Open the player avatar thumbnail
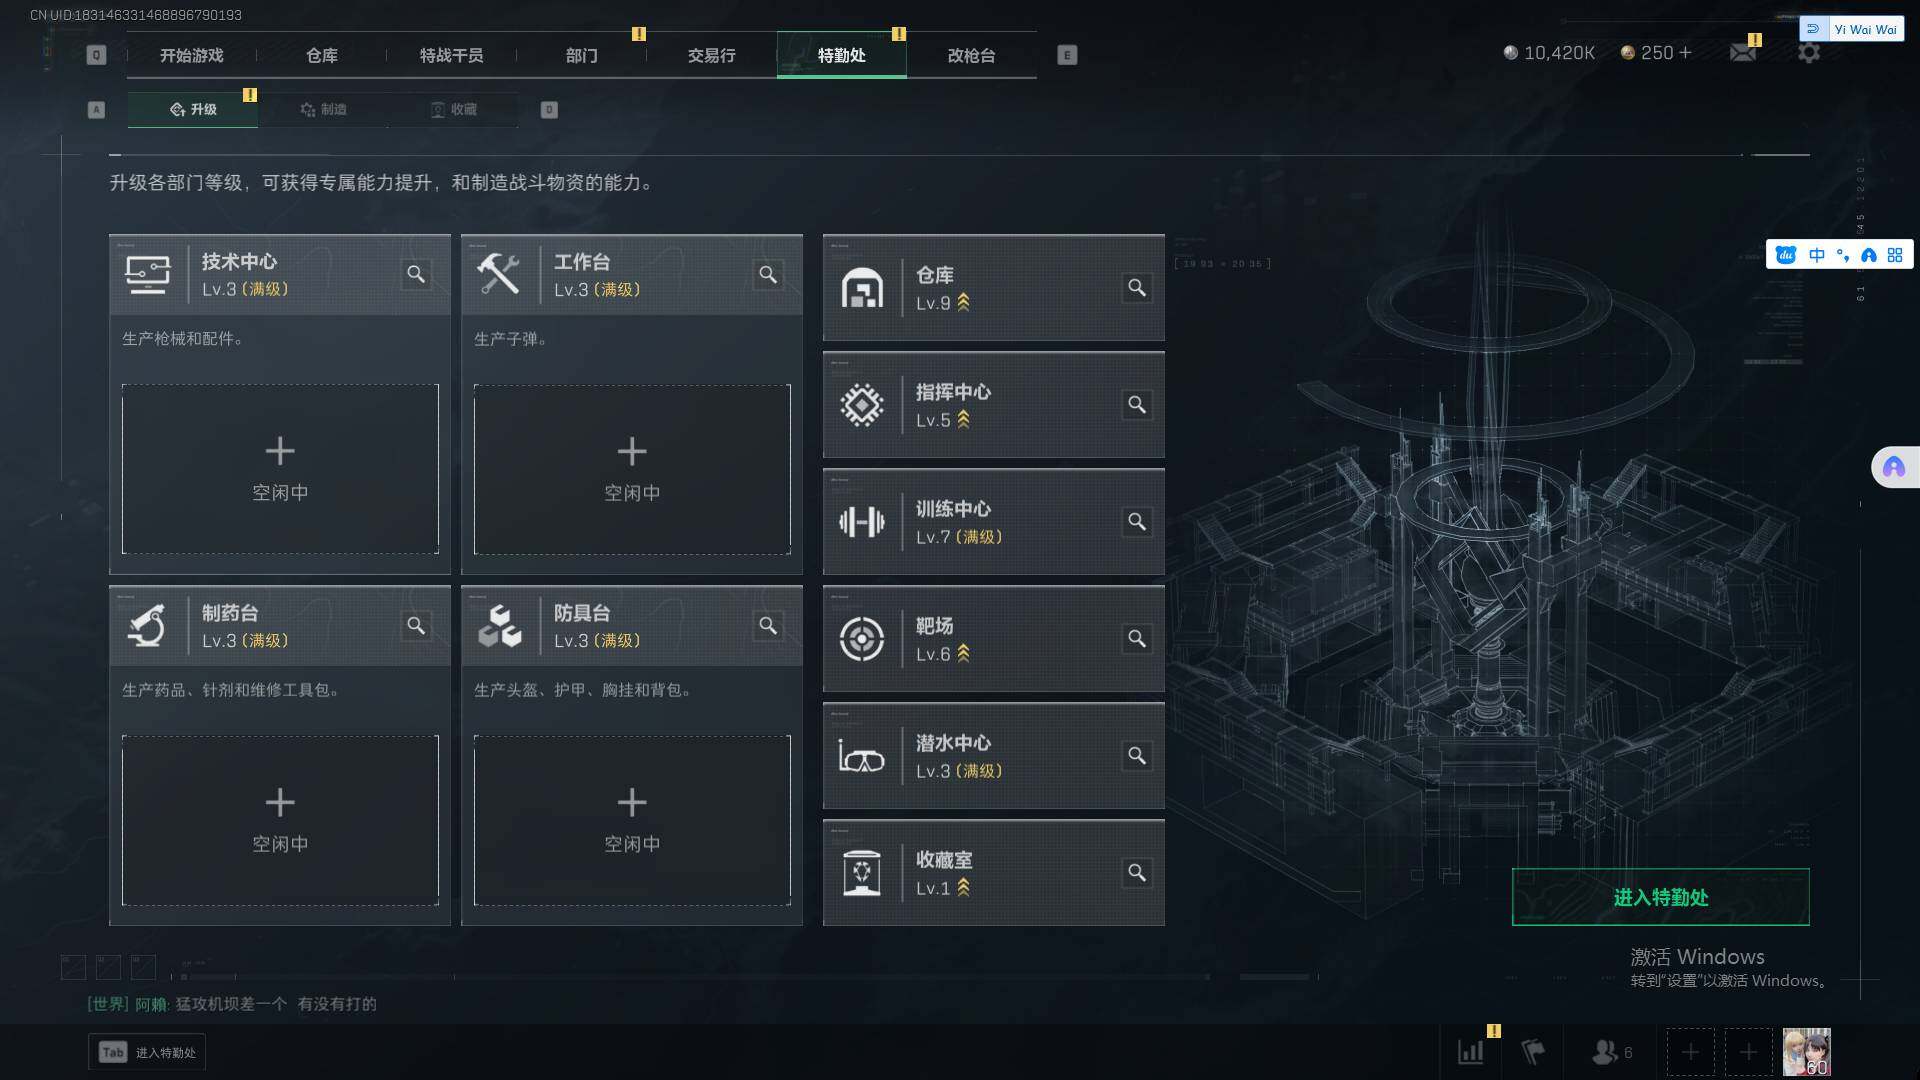 1807,1052
